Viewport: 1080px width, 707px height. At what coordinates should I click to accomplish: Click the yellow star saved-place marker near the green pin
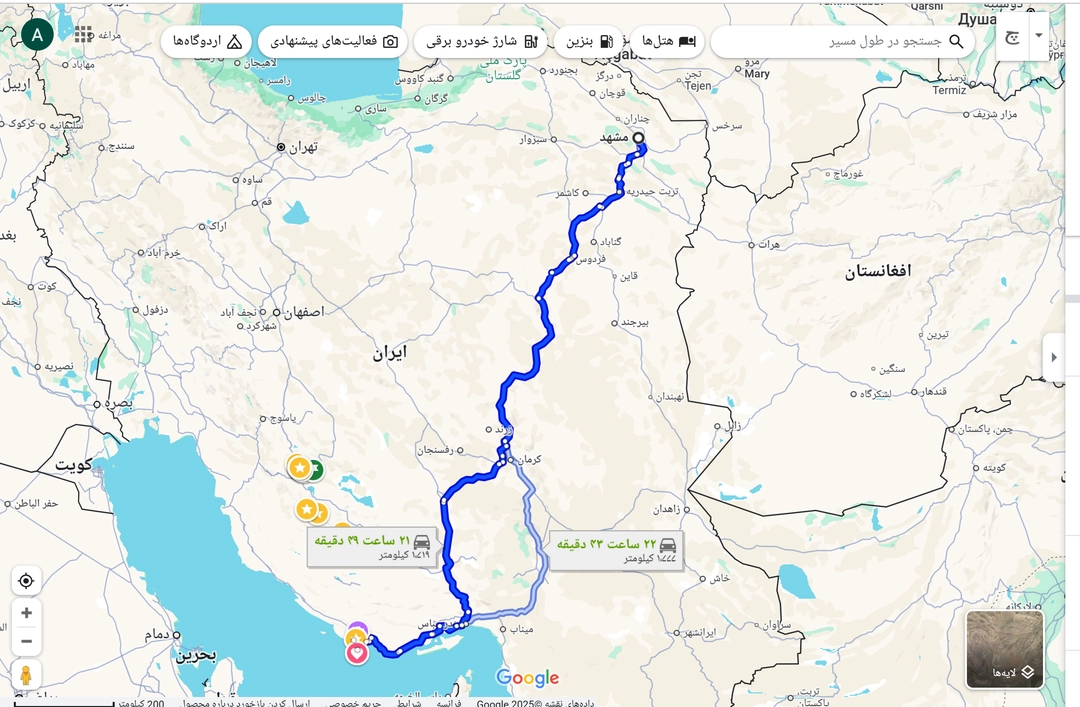tap(300, 468)
